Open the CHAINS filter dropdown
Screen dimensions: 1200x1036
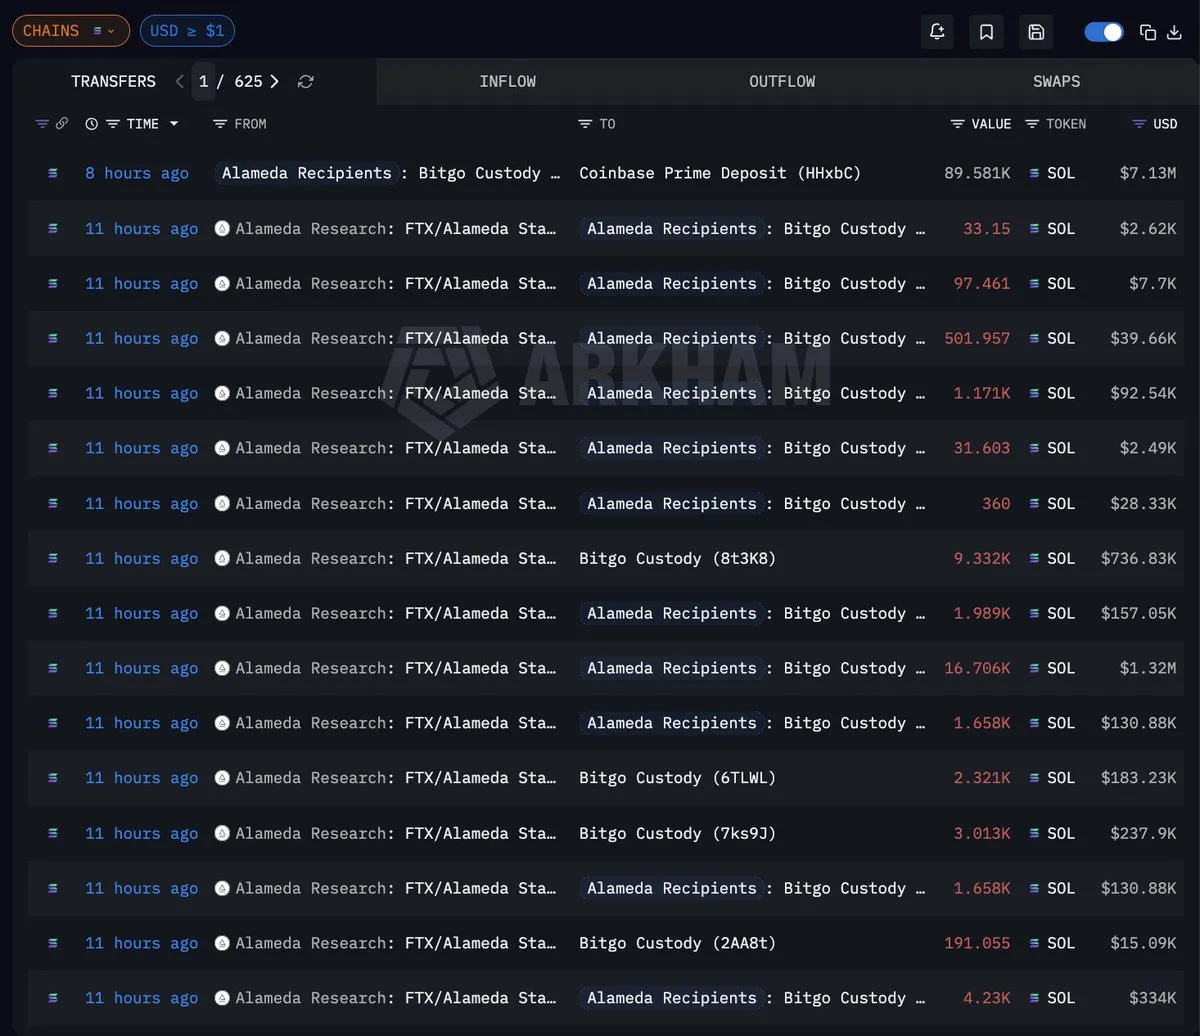click(x=70, y=31)
